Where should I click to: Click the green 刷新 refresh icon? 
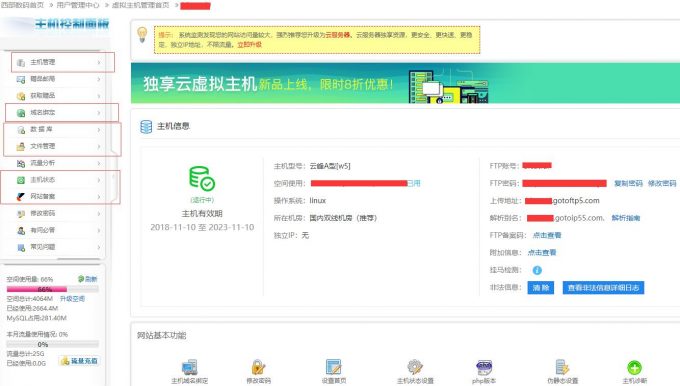click(81, 279)
